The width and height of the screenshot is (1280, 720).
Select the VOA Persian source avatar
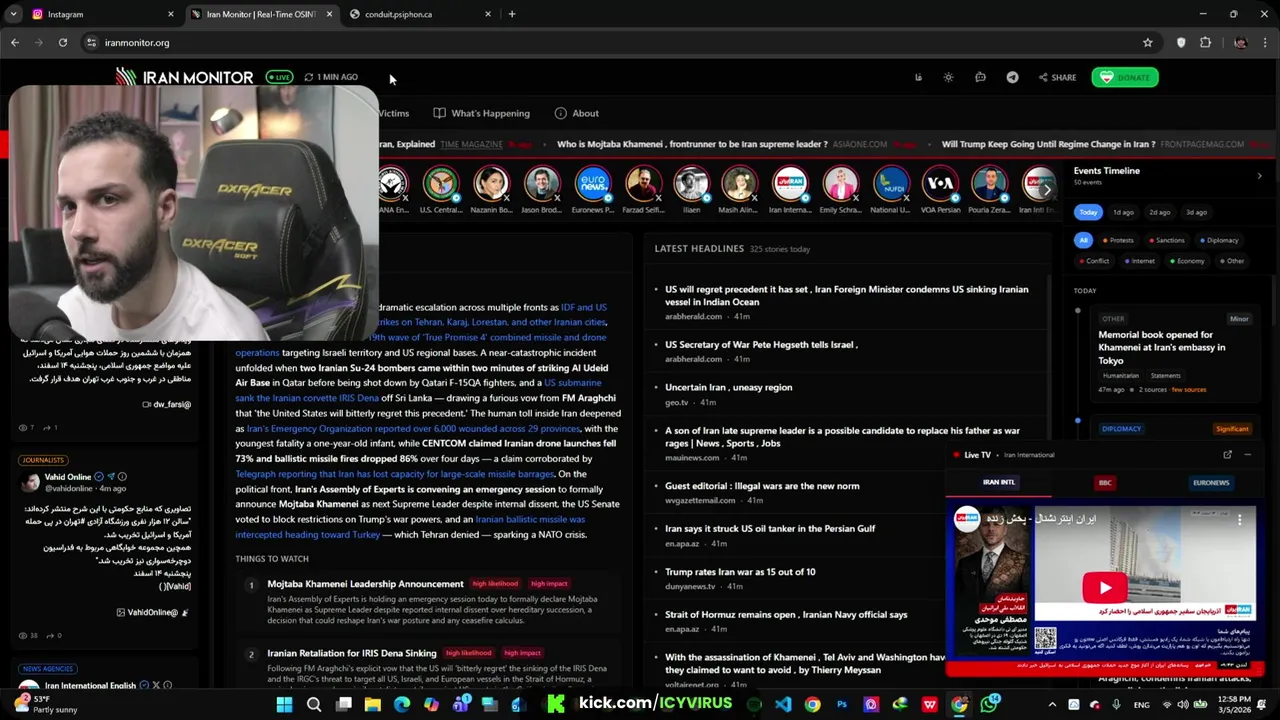pos(940,189)
